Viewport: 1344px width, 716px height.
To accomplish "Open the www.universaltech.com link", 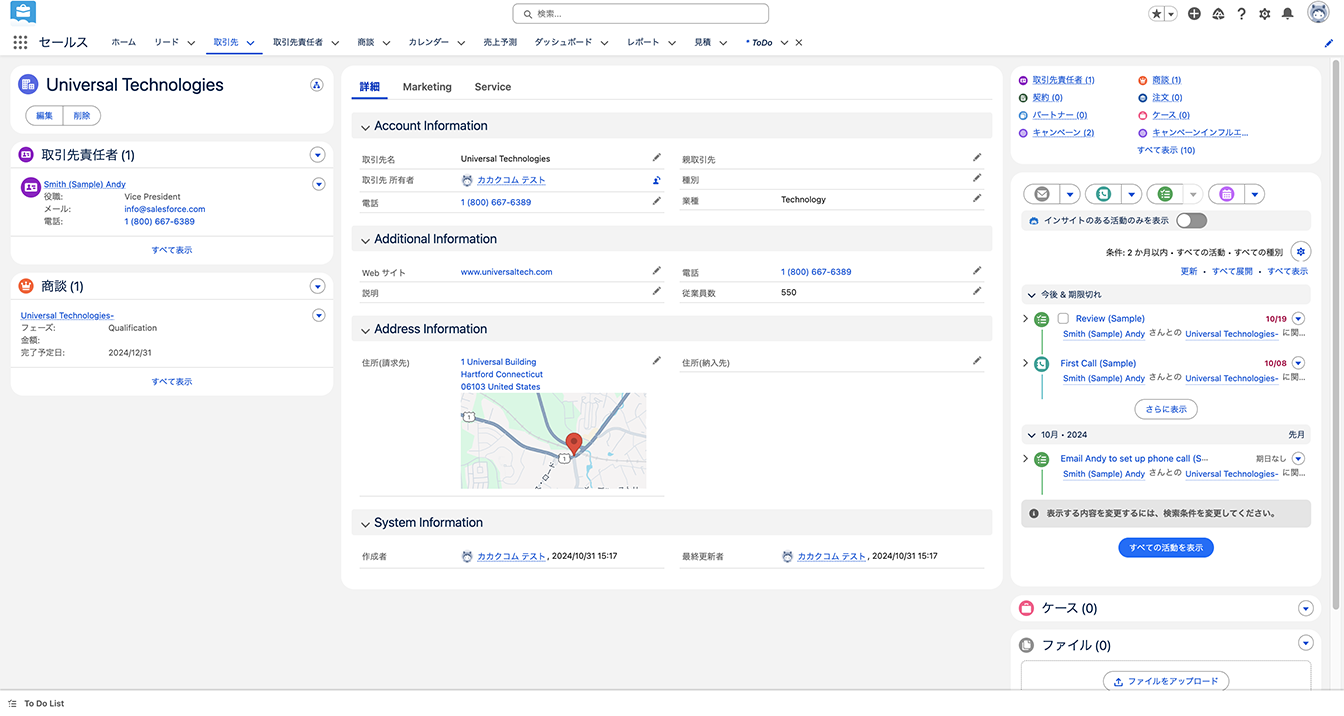I will tap(506, 272).
